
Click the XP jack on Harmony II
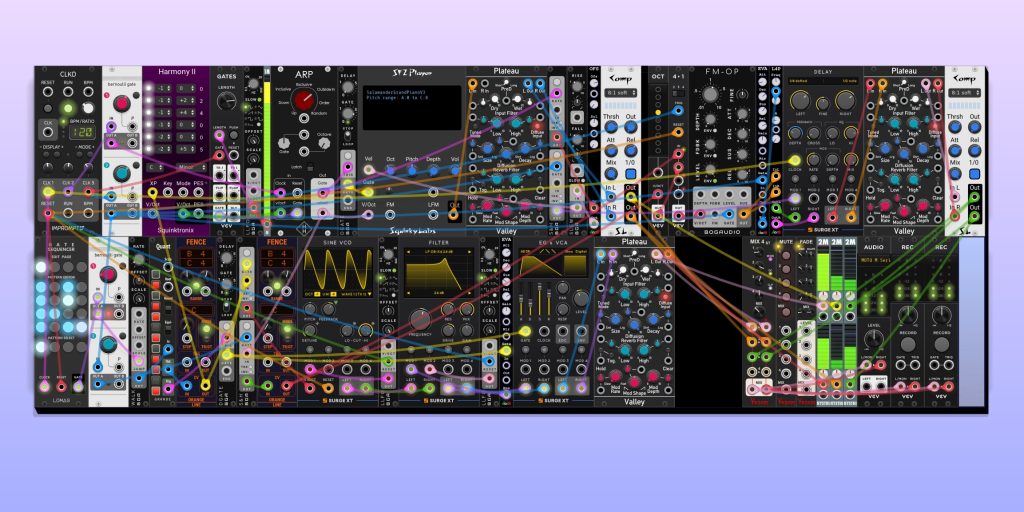click(153, 193)
